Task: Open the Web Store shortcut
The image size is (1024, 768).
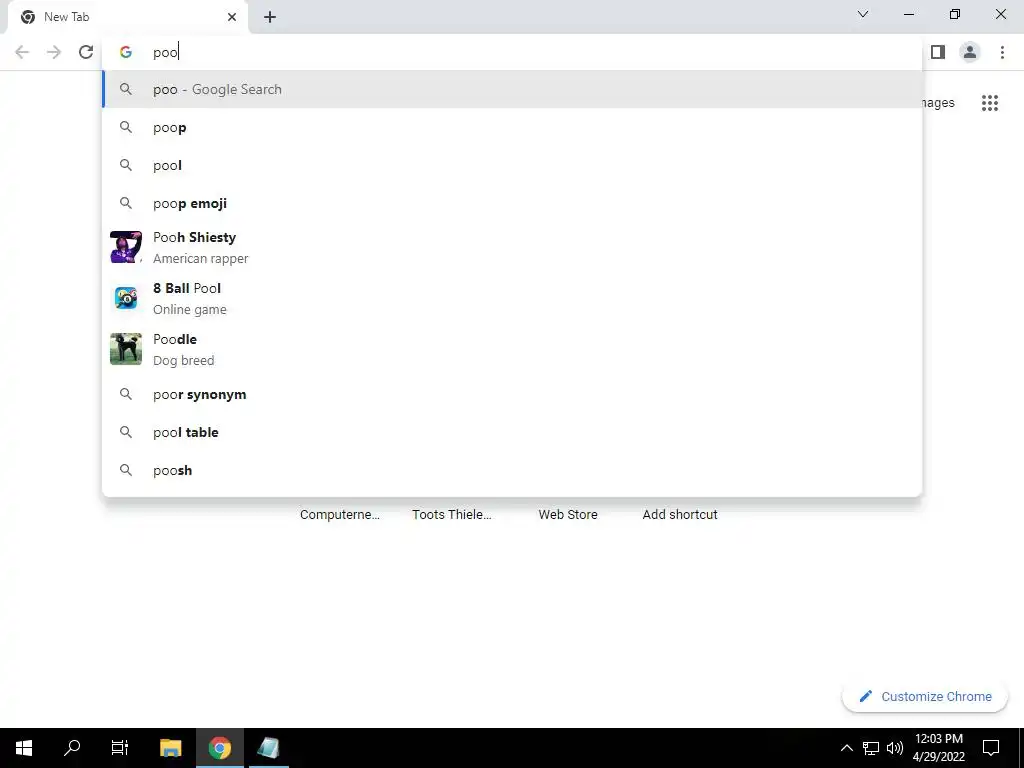Action: click(568, 515)
